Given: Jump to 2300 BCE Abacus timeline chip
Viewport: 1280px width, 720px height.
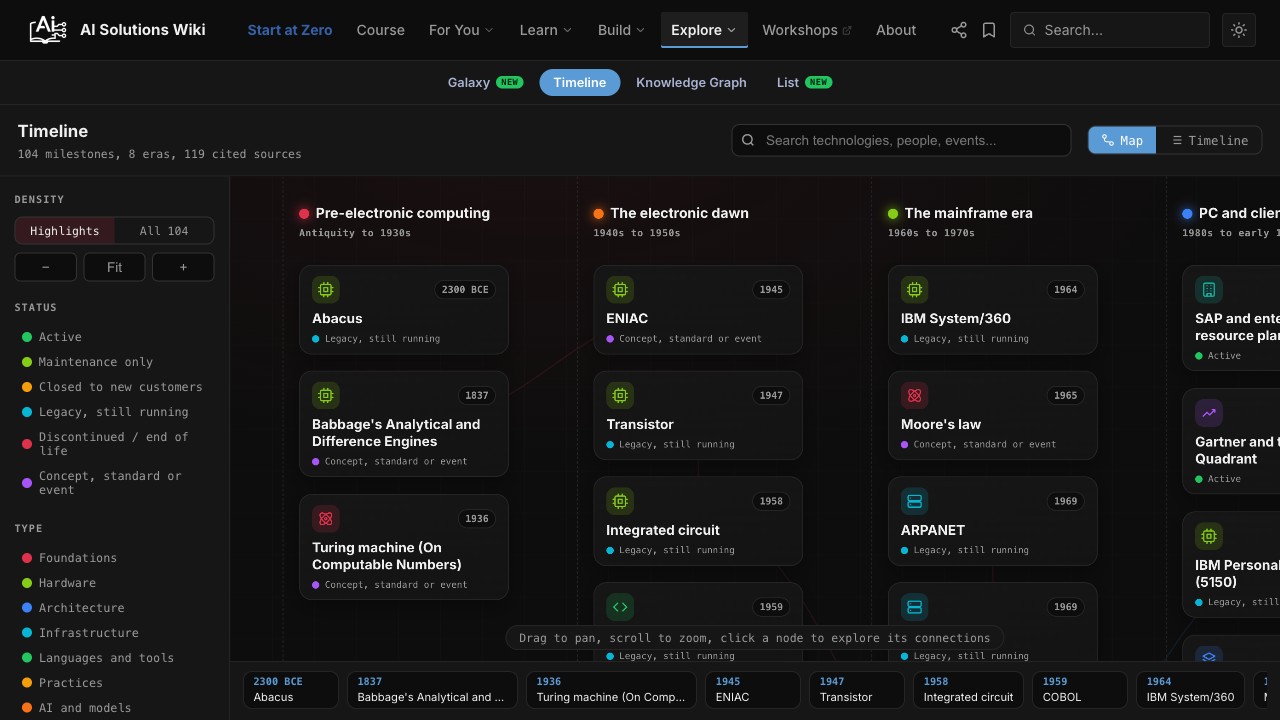Looking at the screenshot, I should pos(291,690).
